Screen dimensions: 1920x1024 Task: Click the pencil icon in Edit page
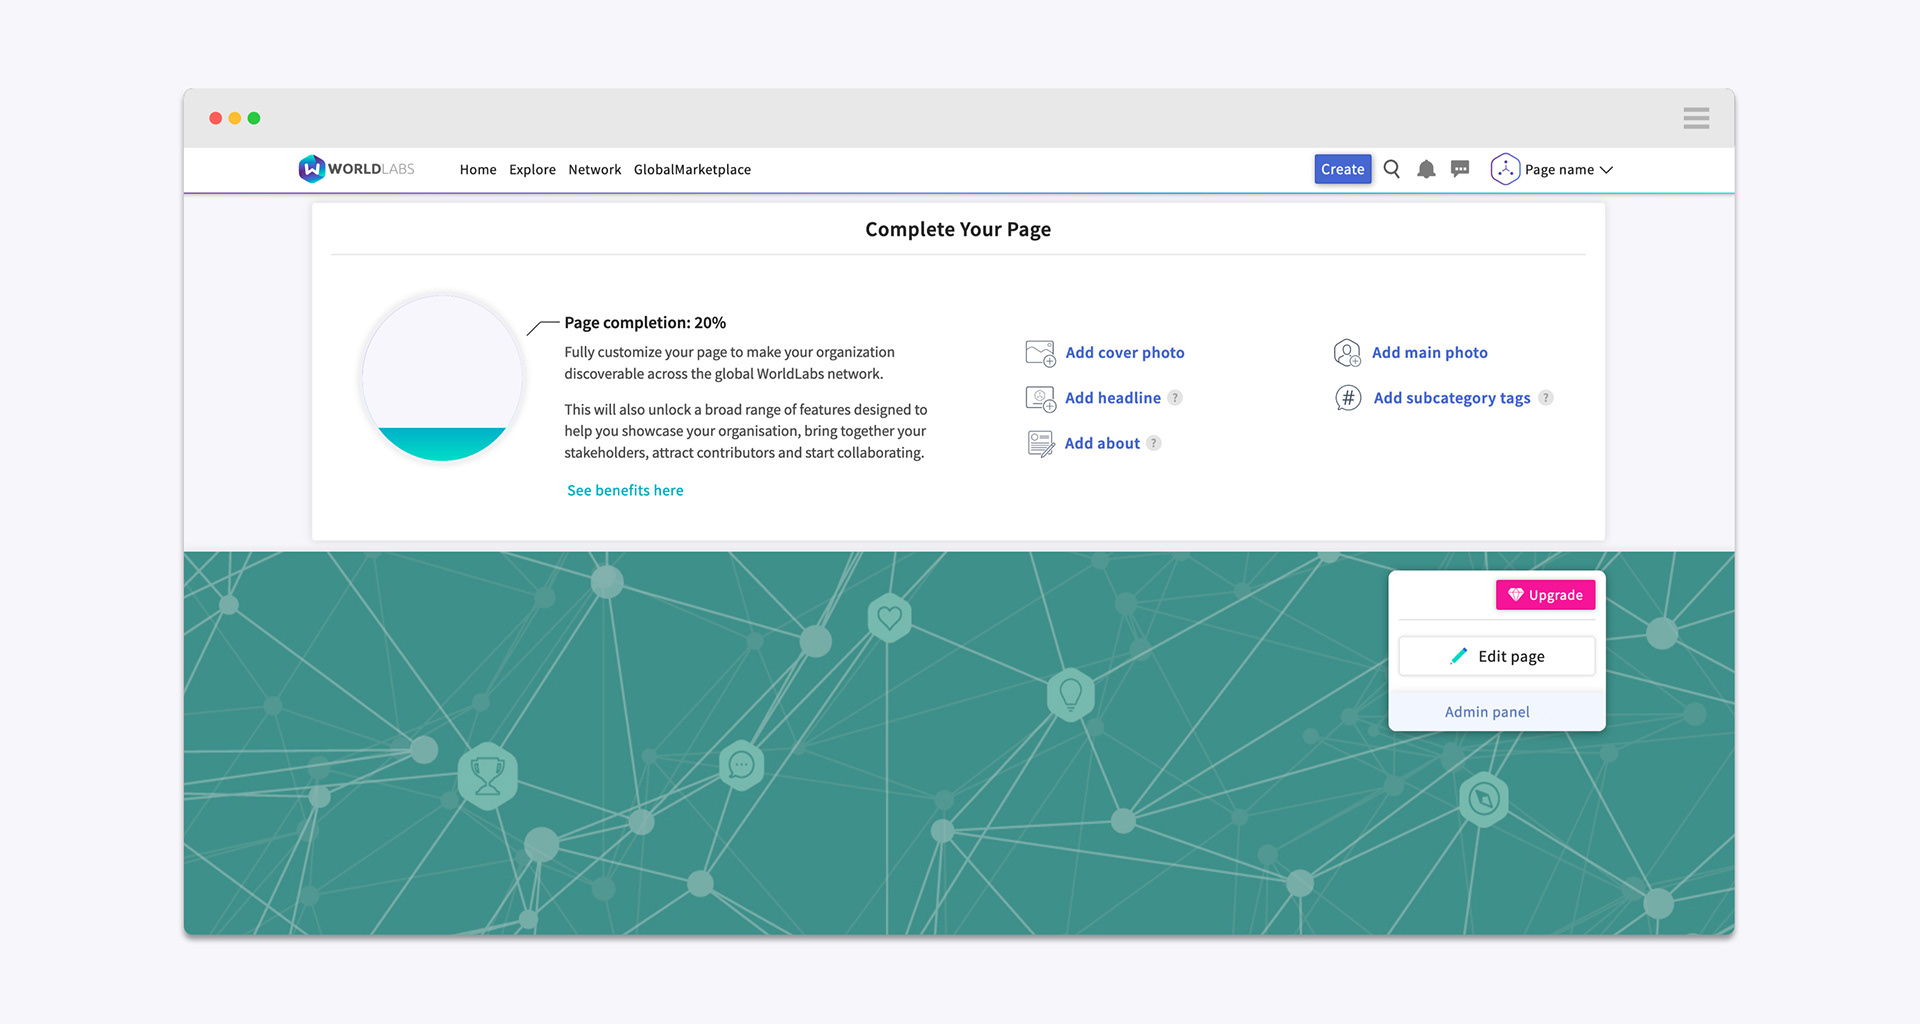(1459, 656)
